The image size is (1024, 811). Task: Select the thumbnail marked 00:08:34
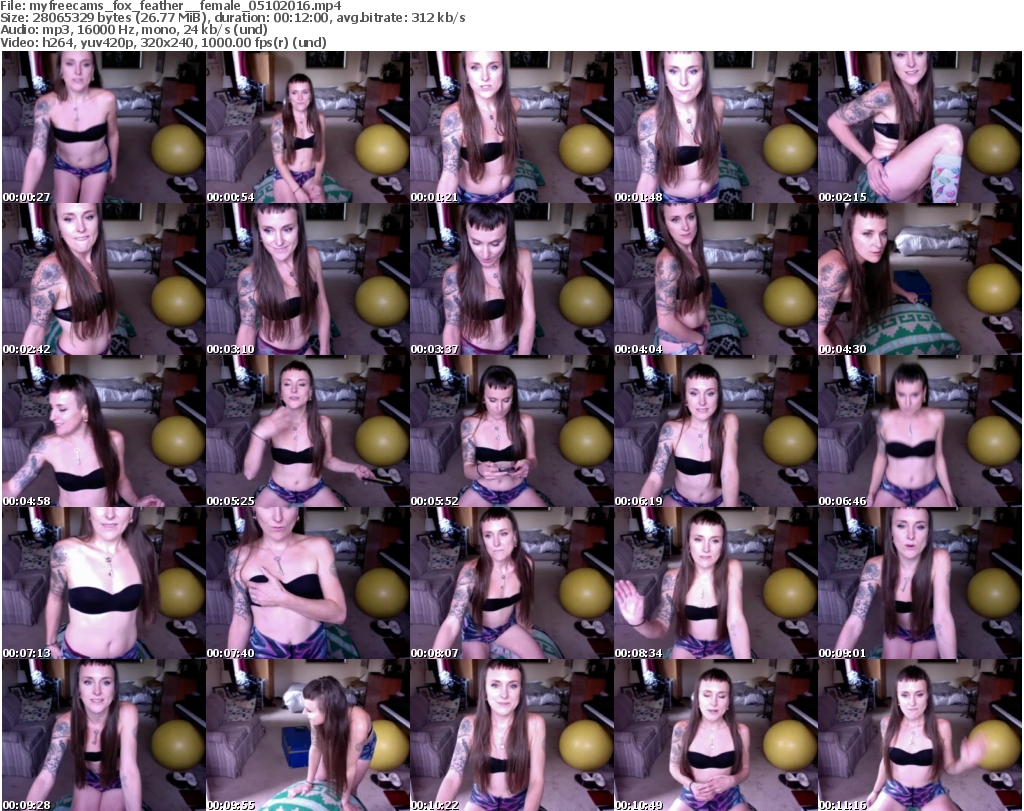(x=715, y=583)
